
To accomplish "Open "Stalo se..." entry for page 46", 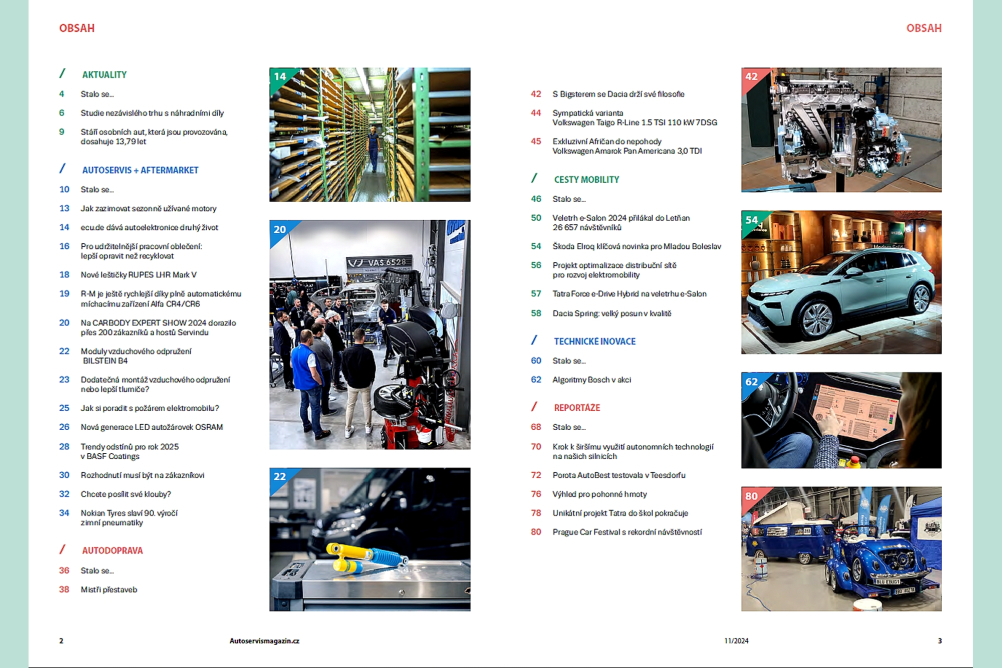I will click(569, 199).
